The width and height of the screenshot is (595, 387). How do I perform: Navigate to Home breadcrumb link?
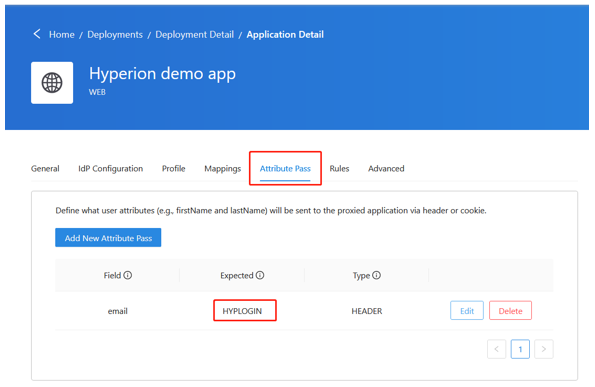(x=62, y=35)
